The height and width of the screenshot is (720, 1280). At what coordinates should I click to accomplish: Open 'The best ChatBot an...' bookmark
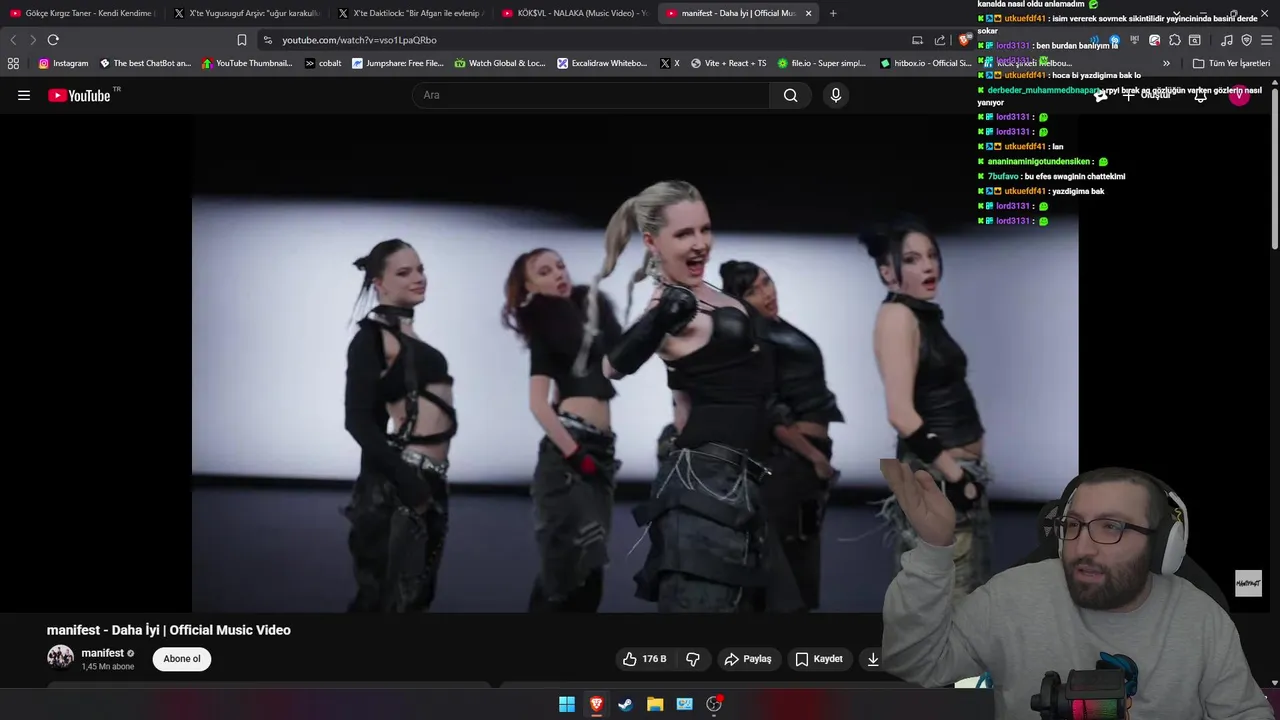tap(145, 63)
